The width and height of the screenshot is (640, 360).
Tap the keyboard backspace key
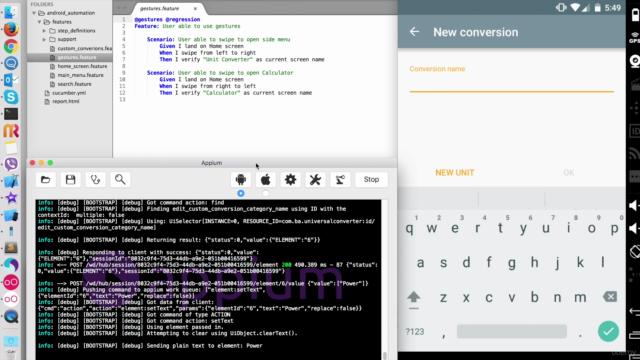pos(610,297)
